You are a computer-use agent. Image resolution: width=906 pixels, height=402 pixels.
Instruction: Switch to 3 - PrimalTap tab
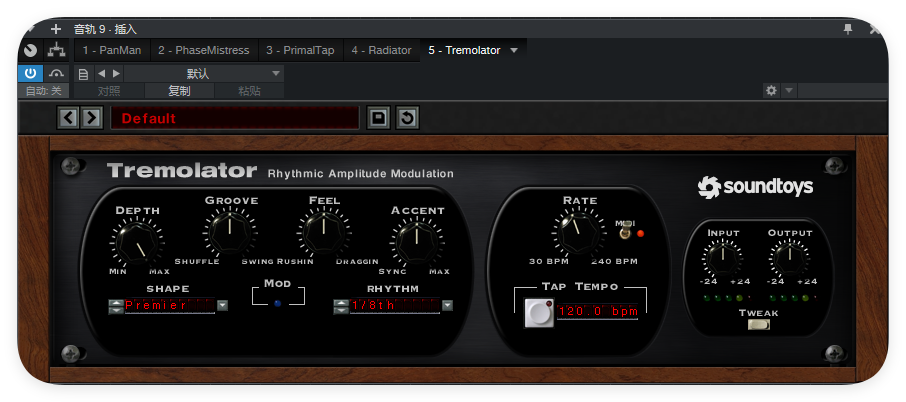pyautogui.click(x=300, y=50)
